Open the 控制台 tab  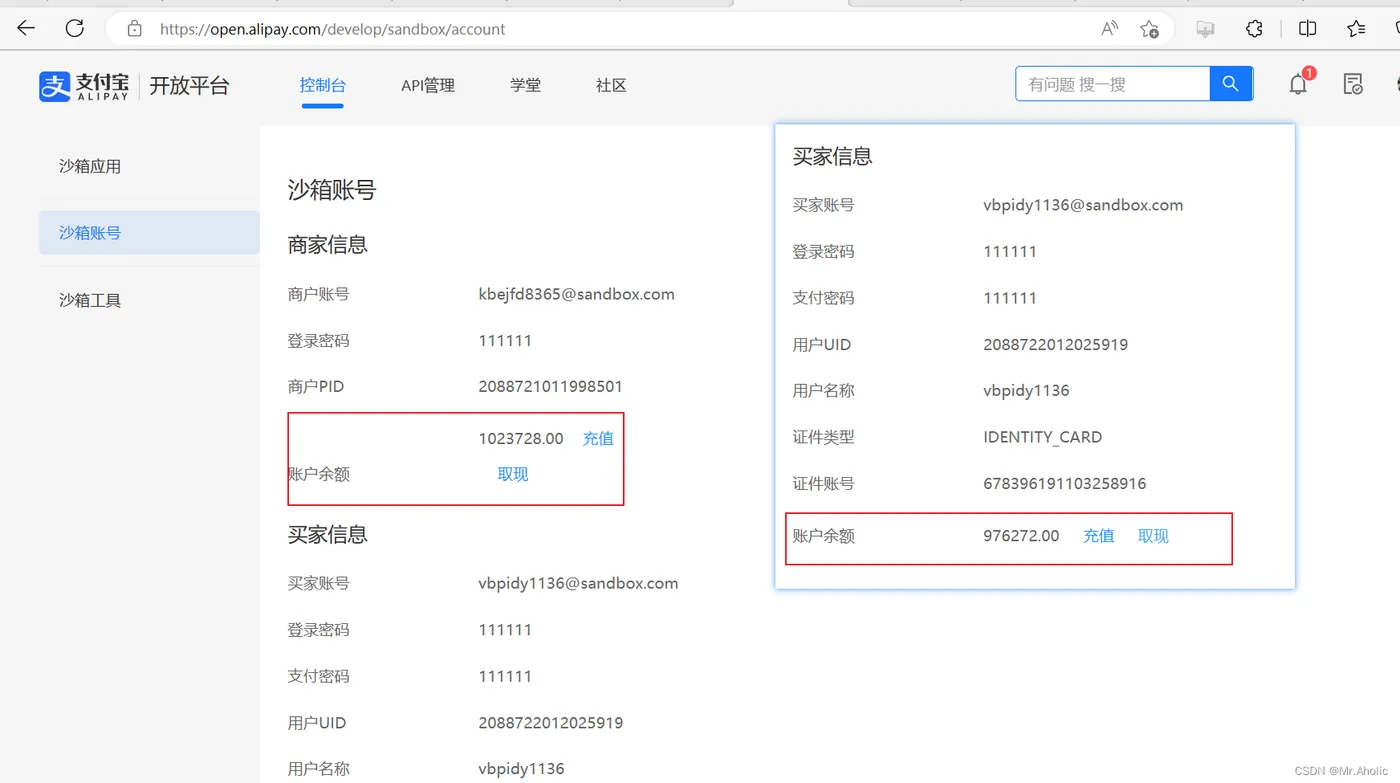322,85
